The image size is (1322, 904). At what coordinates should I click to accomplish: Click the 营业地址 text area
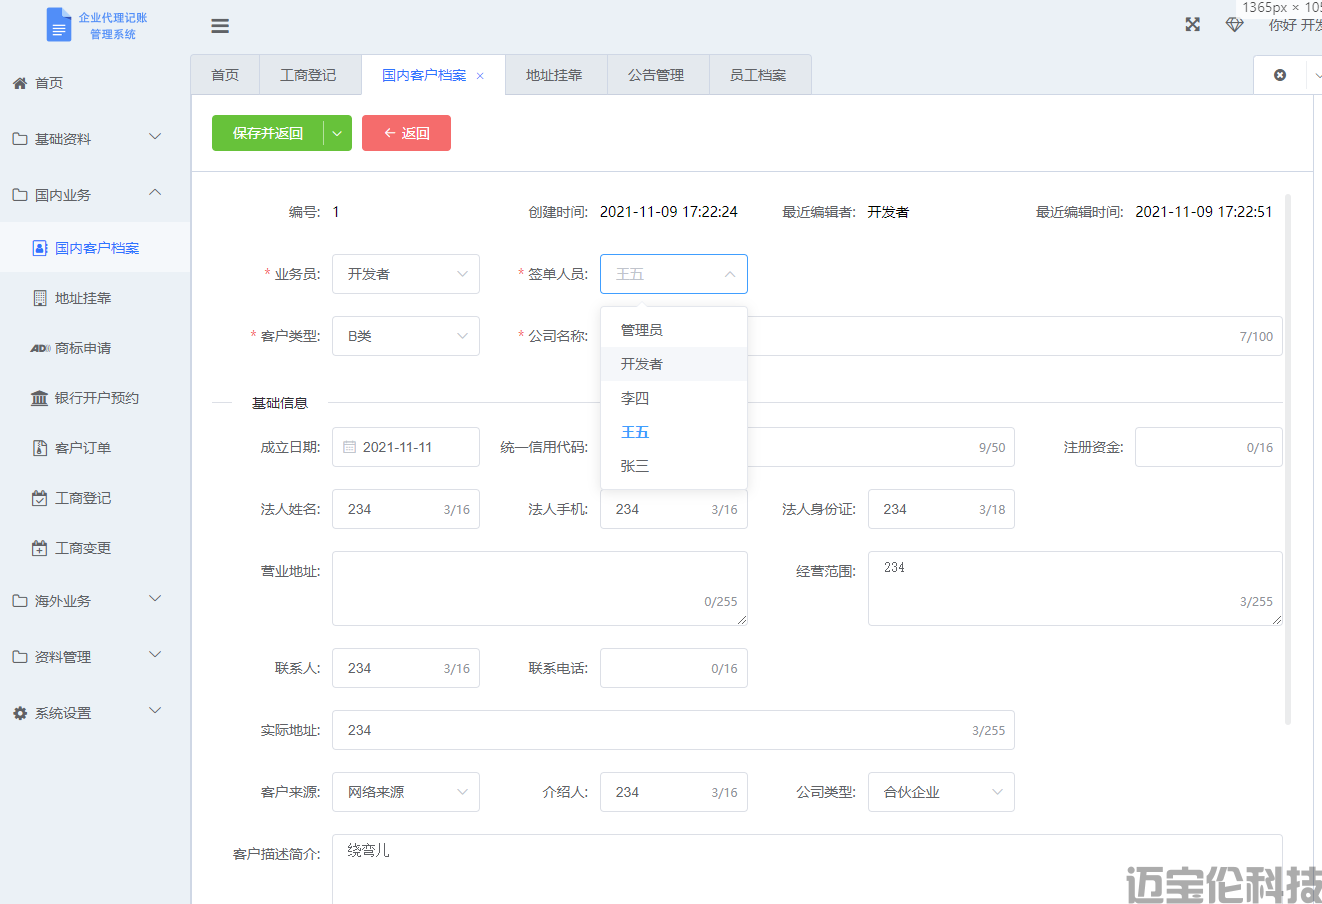(x=540, y=588)
